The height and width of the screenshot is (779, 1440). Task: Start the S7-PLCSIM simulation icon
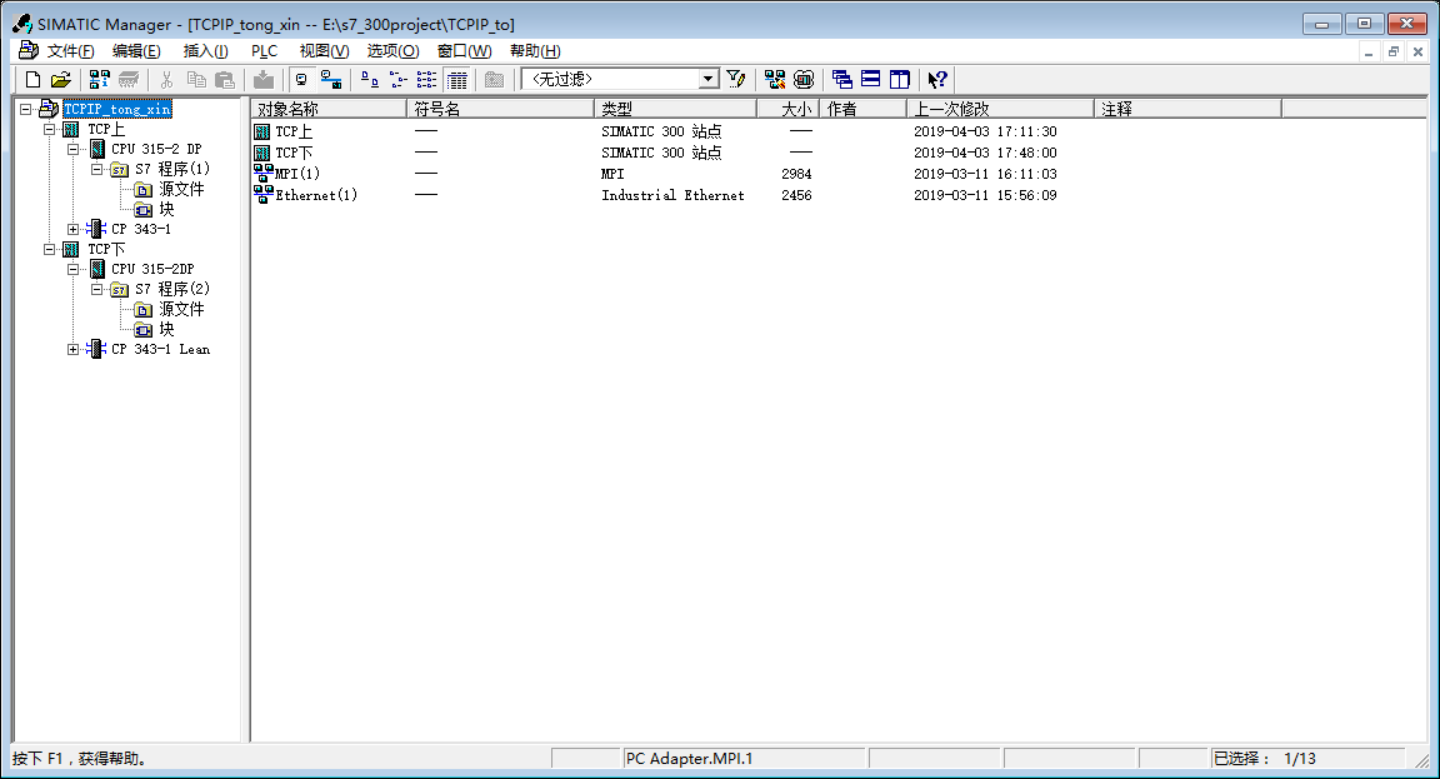pyautogui.click(x=803, y=79)
